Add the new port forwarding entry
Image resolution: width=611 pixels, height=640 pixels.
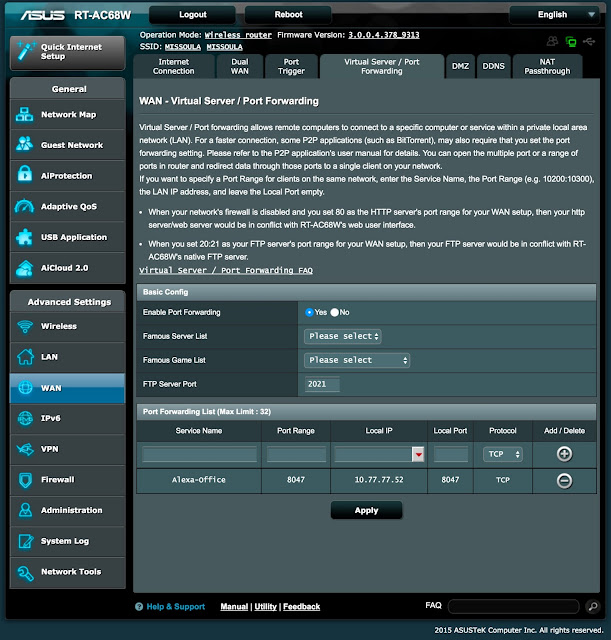point(564,454)
